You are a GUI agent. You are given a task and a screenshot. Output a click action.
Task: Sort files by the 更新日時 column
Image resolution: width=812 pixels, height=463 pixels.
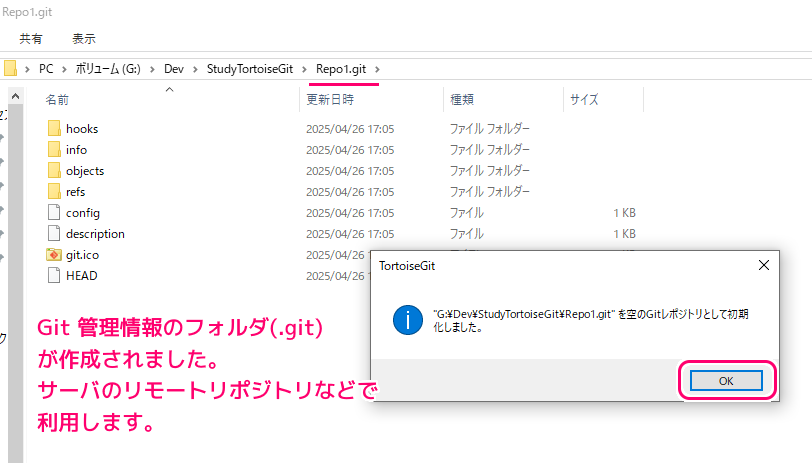point(330,99)
